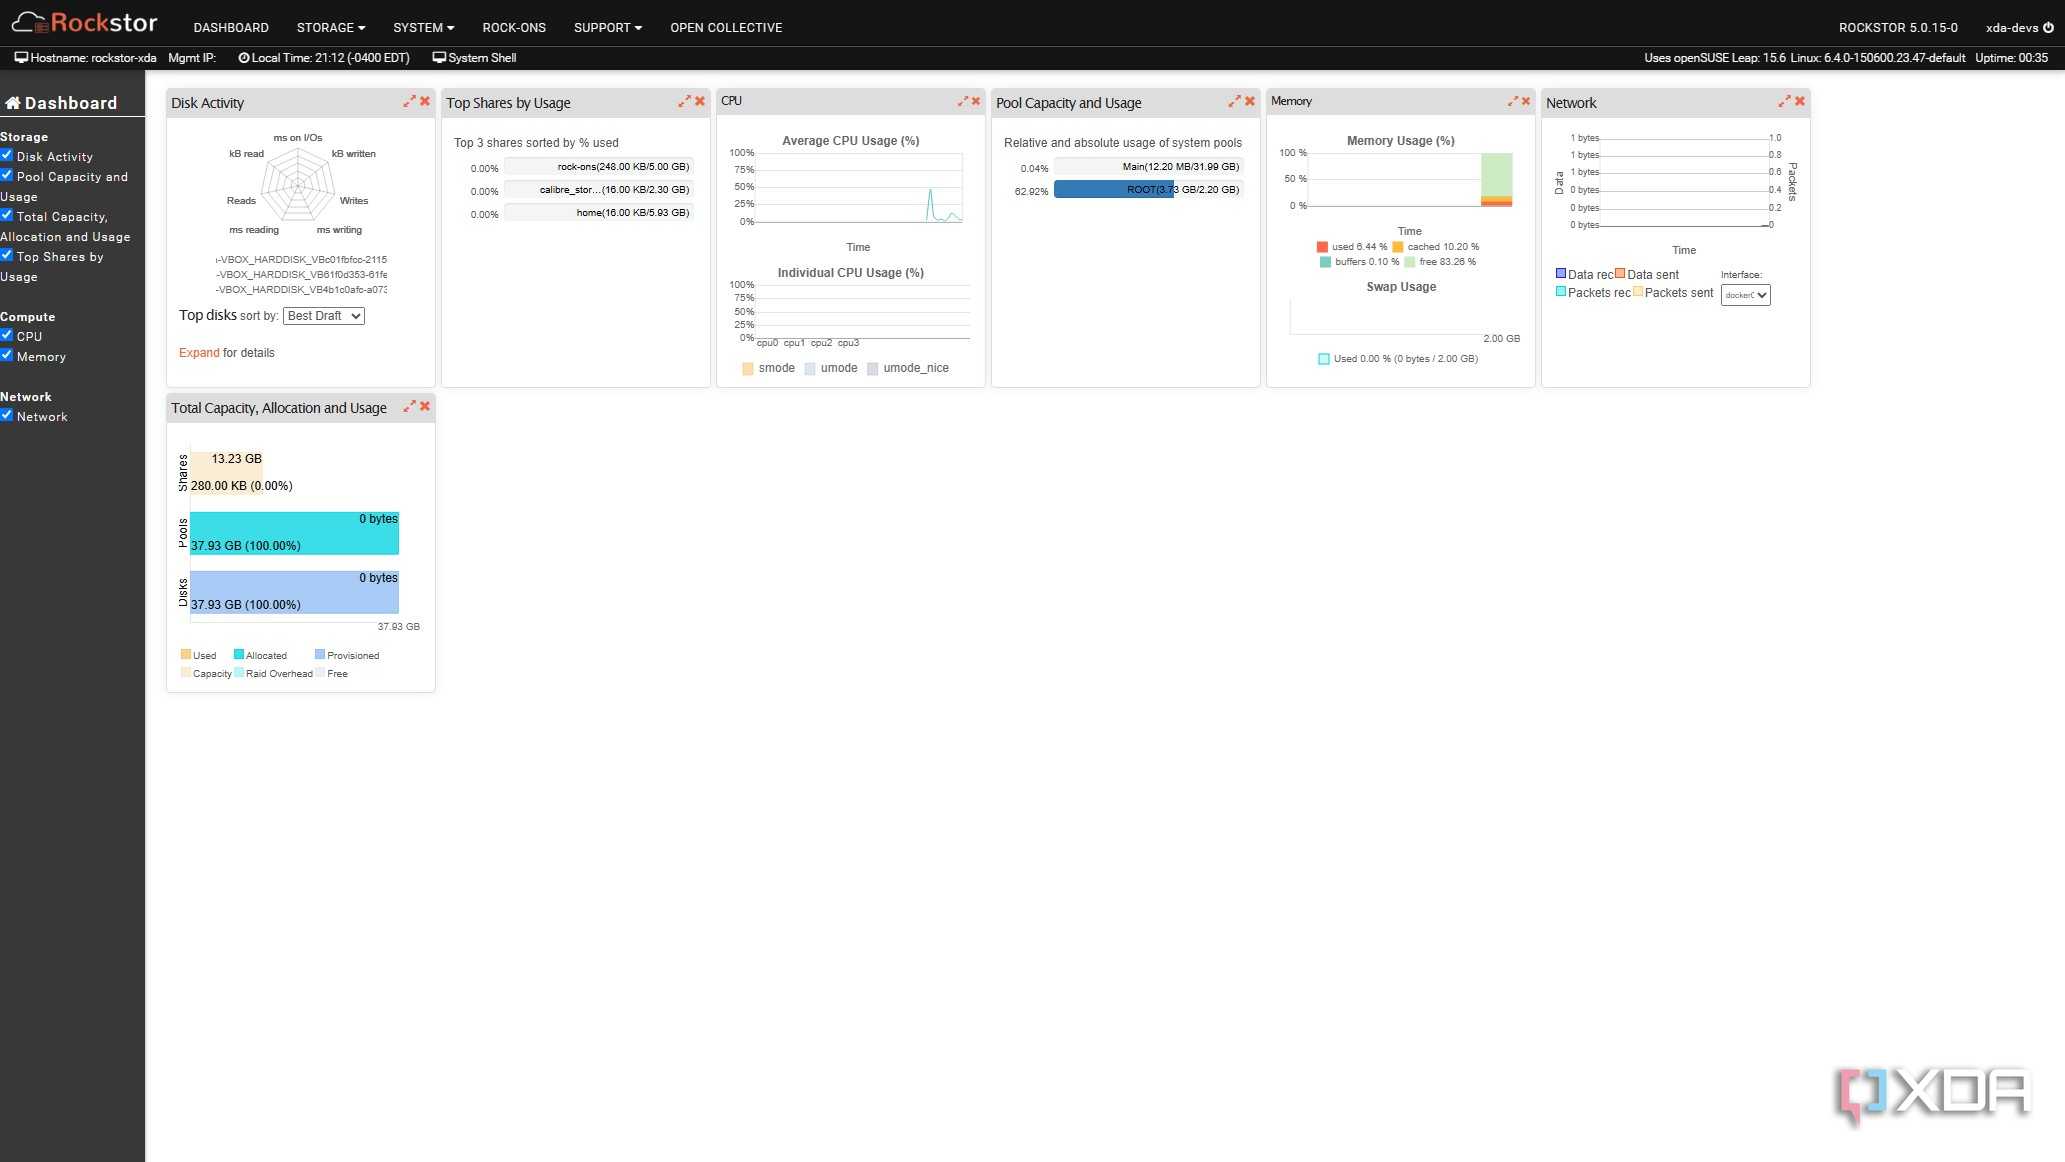Close the Memory widget
This screenshot has width=2065, height=1162.
coord(1526,101)
